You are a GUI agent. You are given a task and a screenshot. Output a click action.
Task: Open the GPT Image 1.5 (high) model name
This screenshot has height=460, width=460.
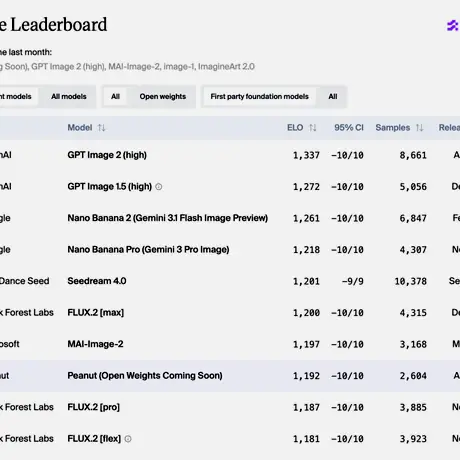pos(110,186)
